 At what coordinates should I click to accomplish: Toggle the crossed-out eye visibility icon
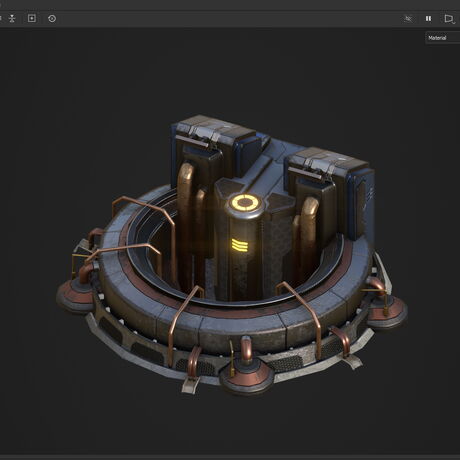coord(408,19)
